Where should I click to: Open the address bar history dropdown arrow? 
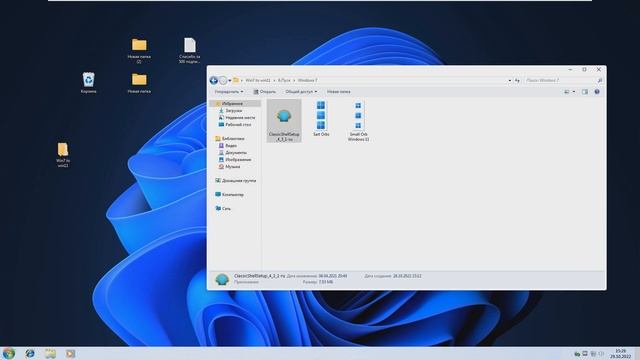coord(509,80)
